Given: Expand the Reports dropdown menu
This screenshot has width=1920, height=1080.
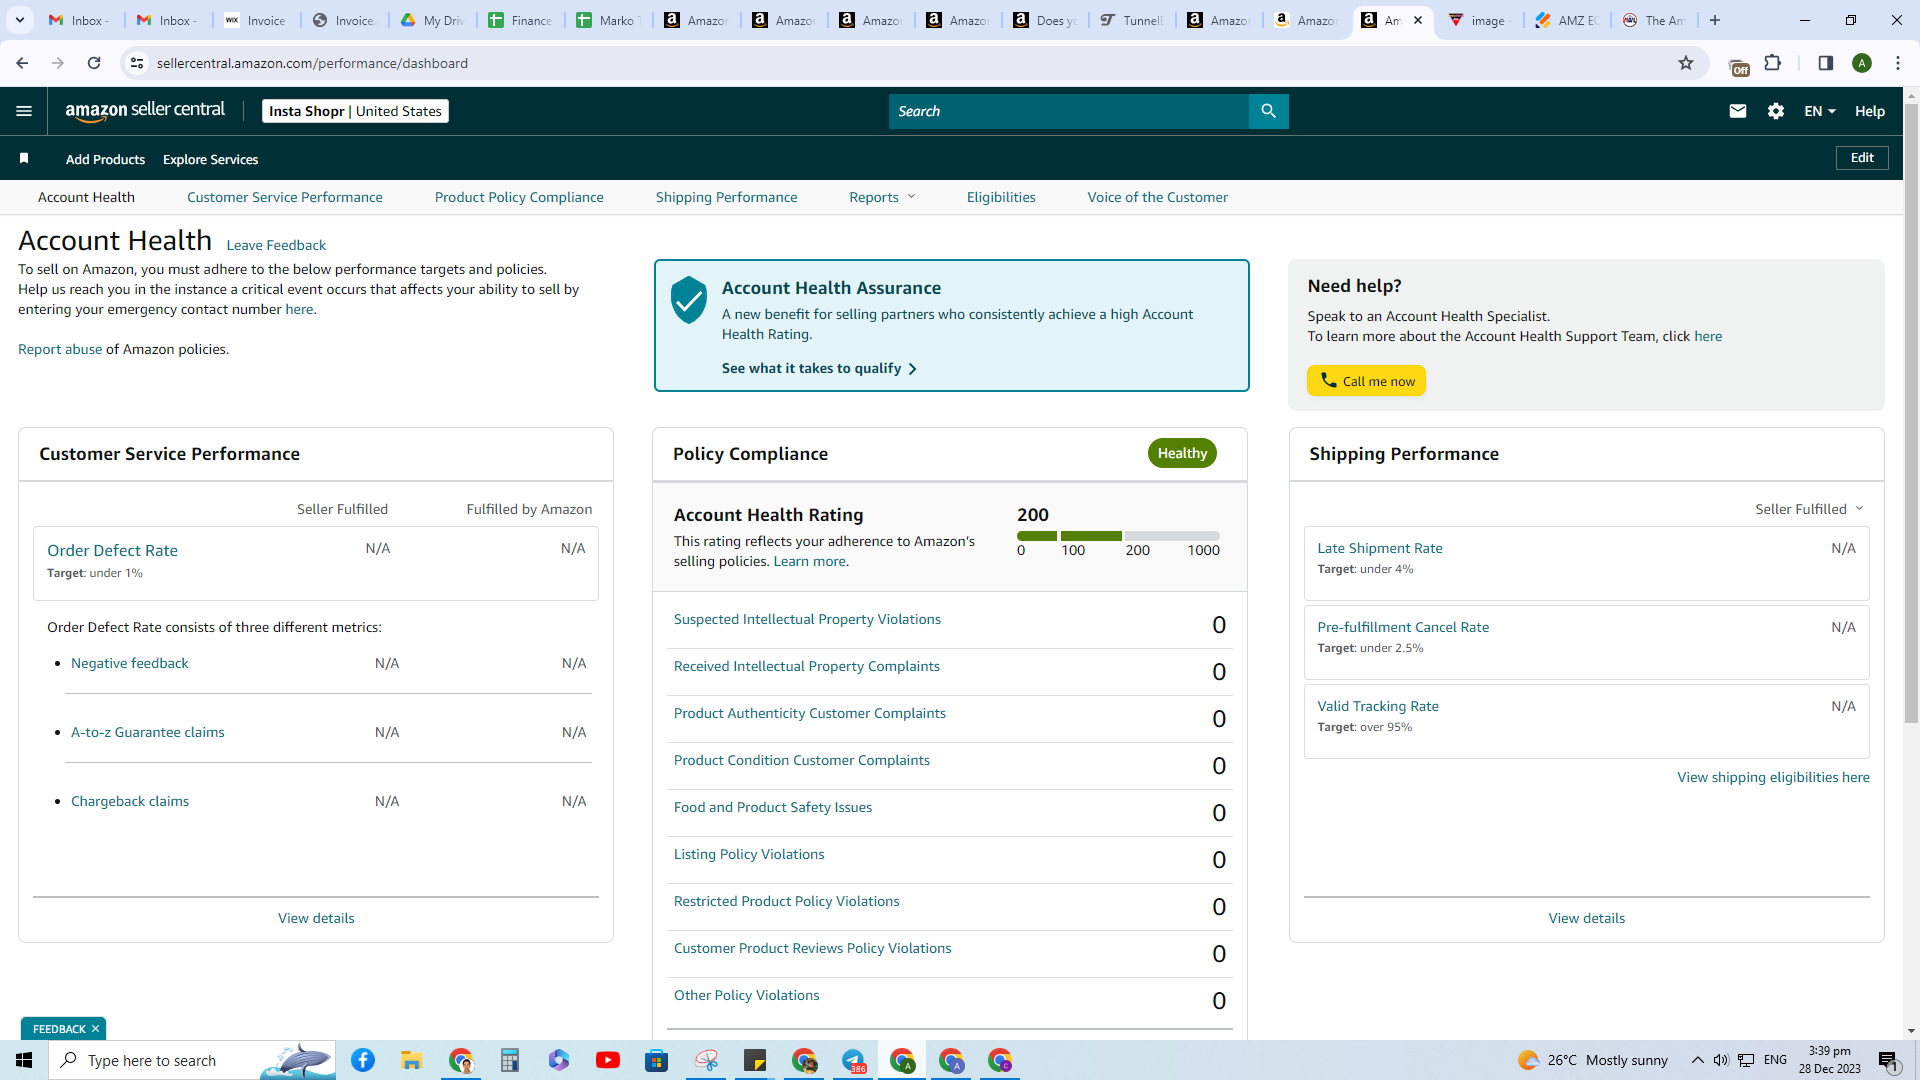Looking at the screenshot, I should [882, 197].
